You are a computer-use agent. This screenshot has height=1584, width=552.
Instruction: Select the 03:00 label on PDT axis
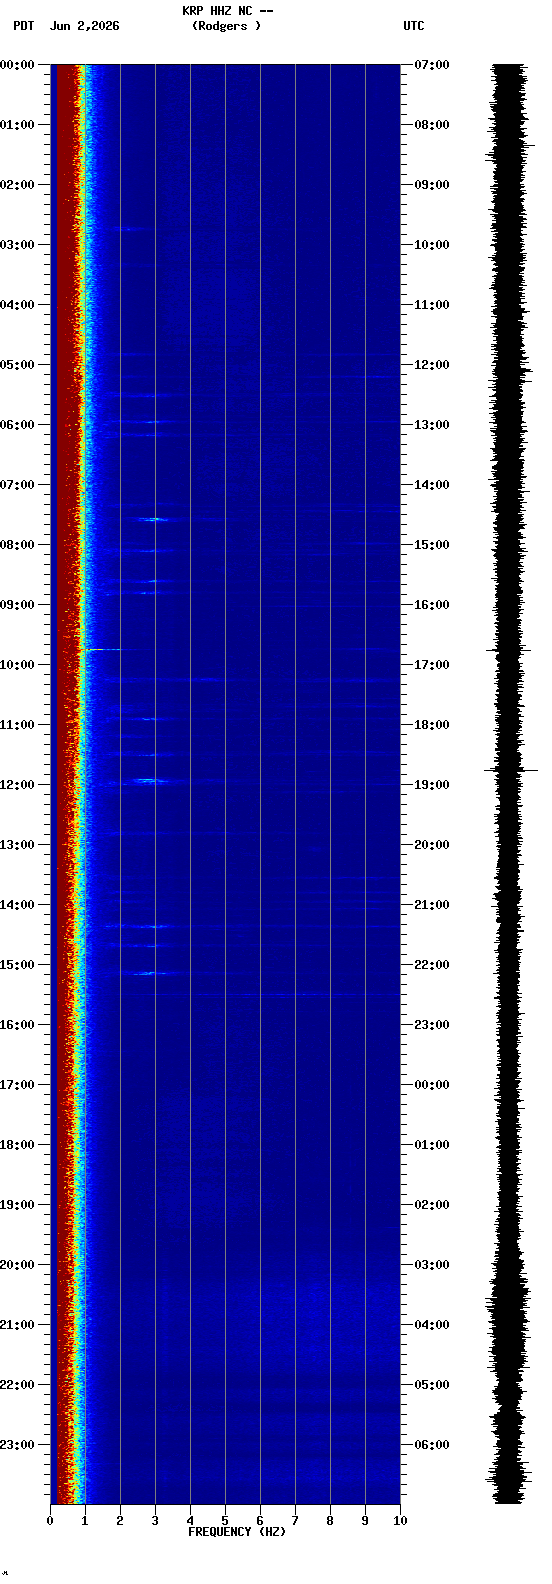pyautogui.click(x=19, y=245)
